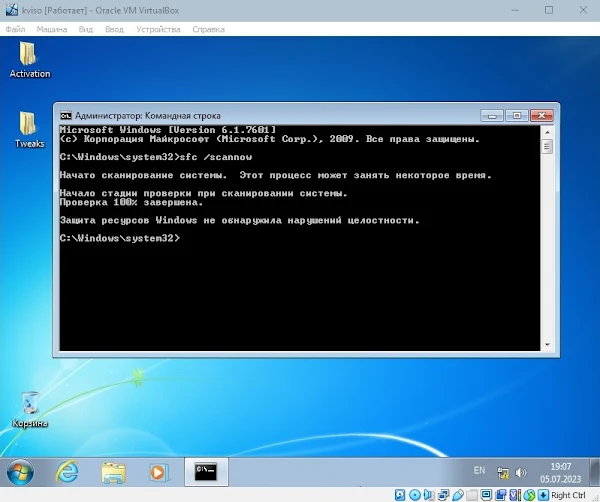Minimize the Command Prompt window

(492, 115)
